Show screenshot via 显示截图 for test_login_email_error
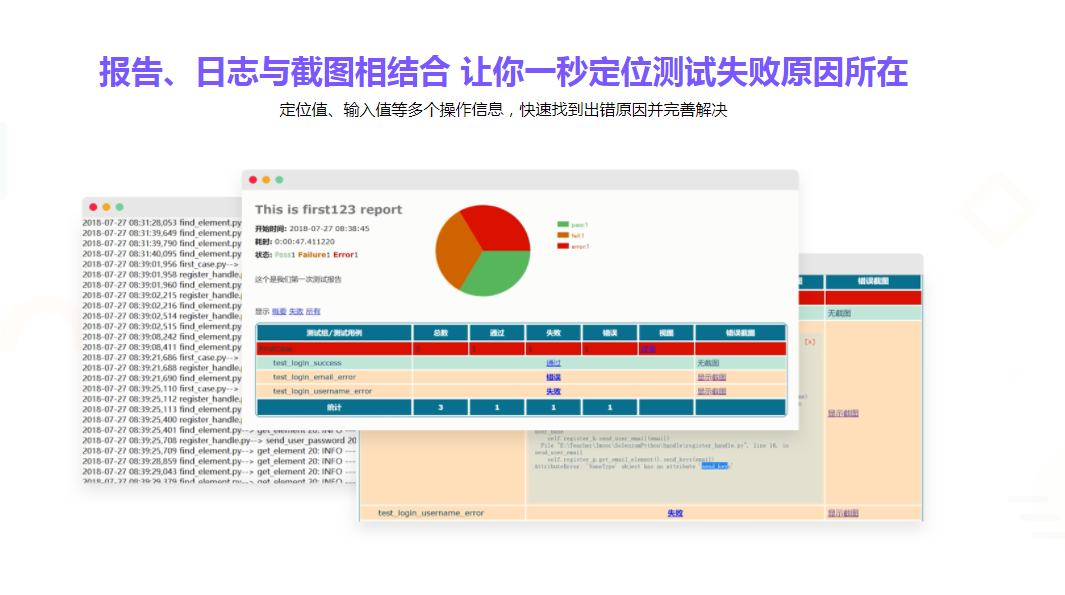 [711, 376]
